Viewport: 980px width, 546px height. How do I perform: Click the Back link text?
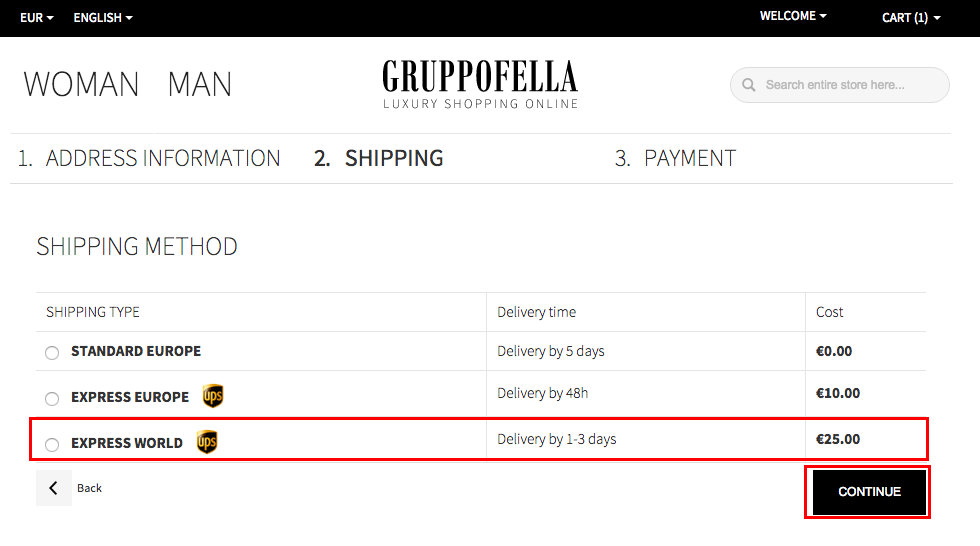(89, 488)
